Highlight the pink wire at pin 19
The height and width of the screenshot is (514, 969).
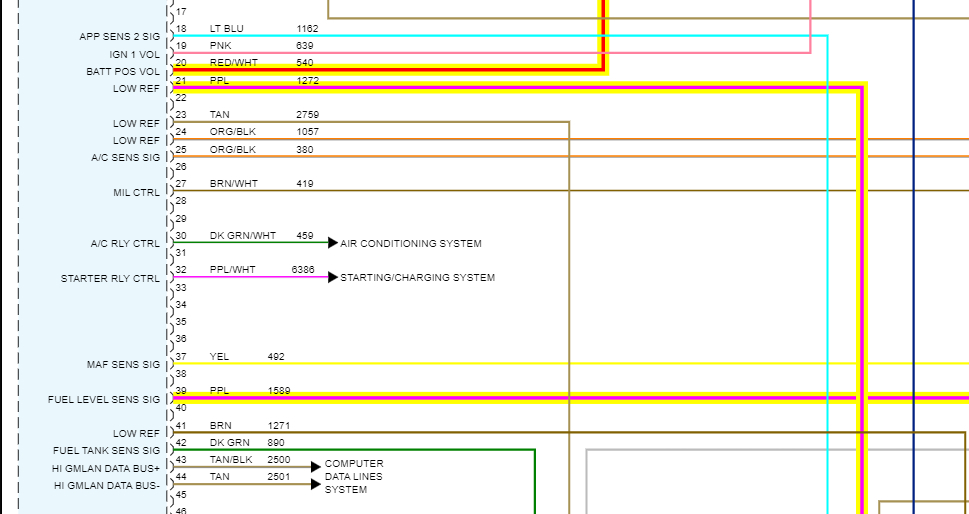pyautogui.click(x=491, y=53)
